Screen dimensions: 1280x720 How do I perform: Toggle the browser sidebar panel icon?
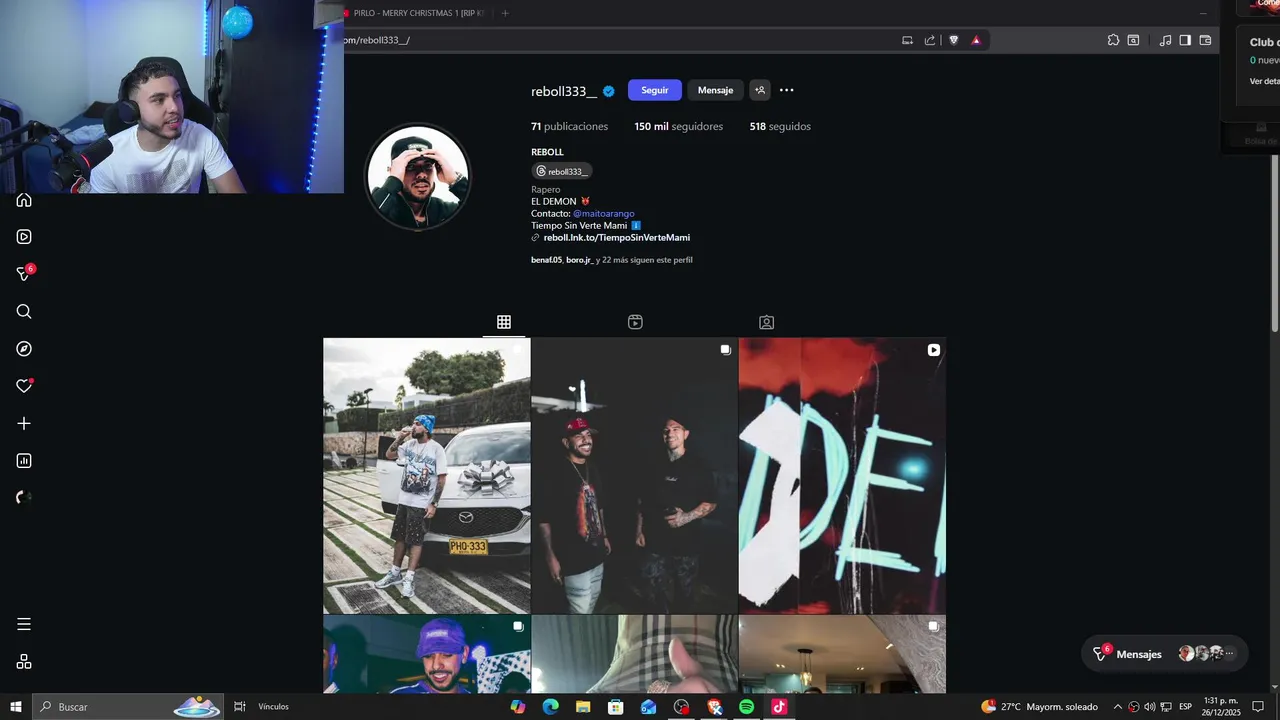[x=1185, y=40]
